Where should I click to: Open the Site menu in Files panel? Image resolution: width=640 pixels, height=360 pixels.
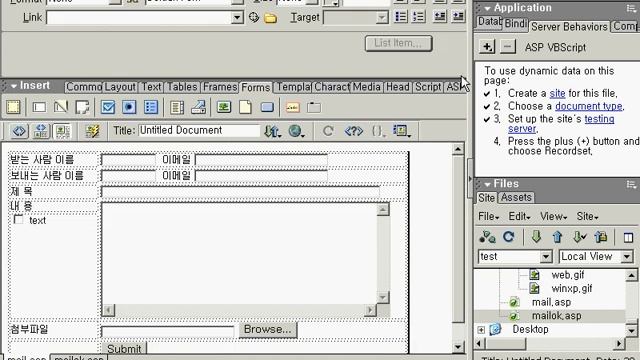[587, 216]
